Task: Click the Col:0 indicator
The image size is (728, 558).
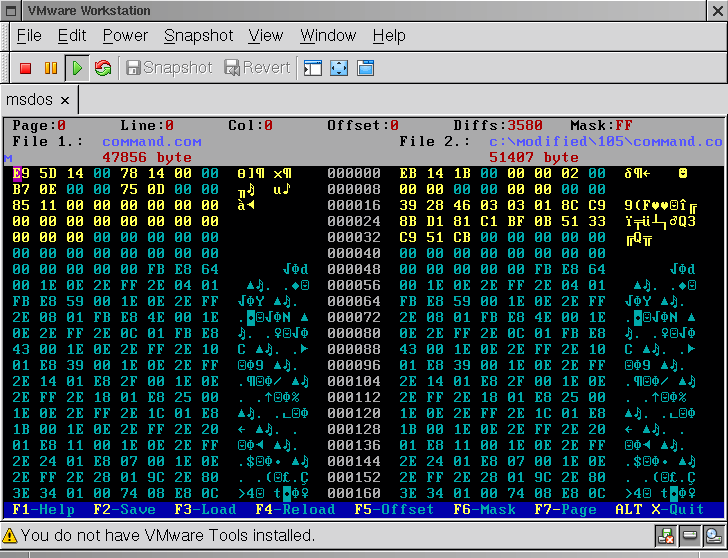Action: (250, 125)
